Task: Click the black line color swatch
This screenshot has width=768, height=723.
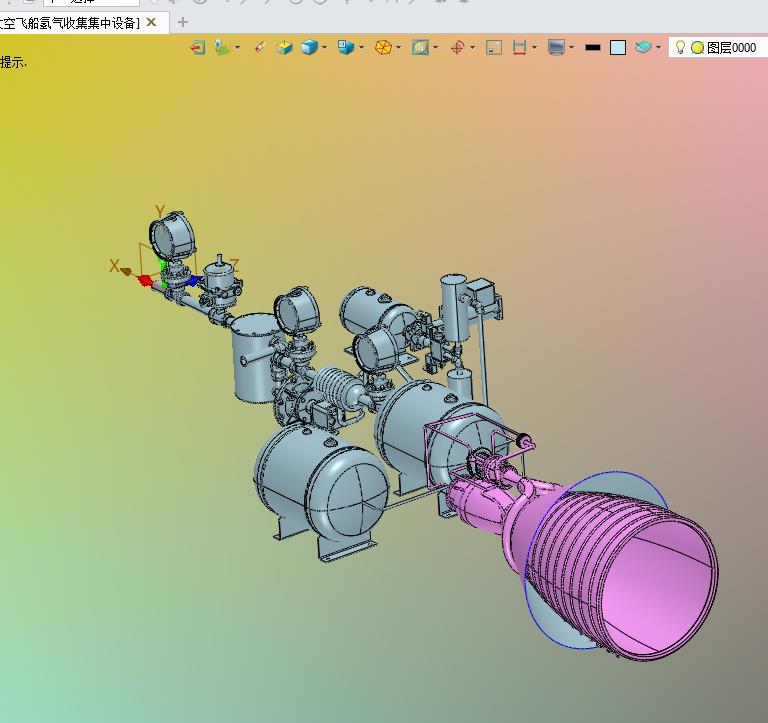Action: (x=593, y=48)
